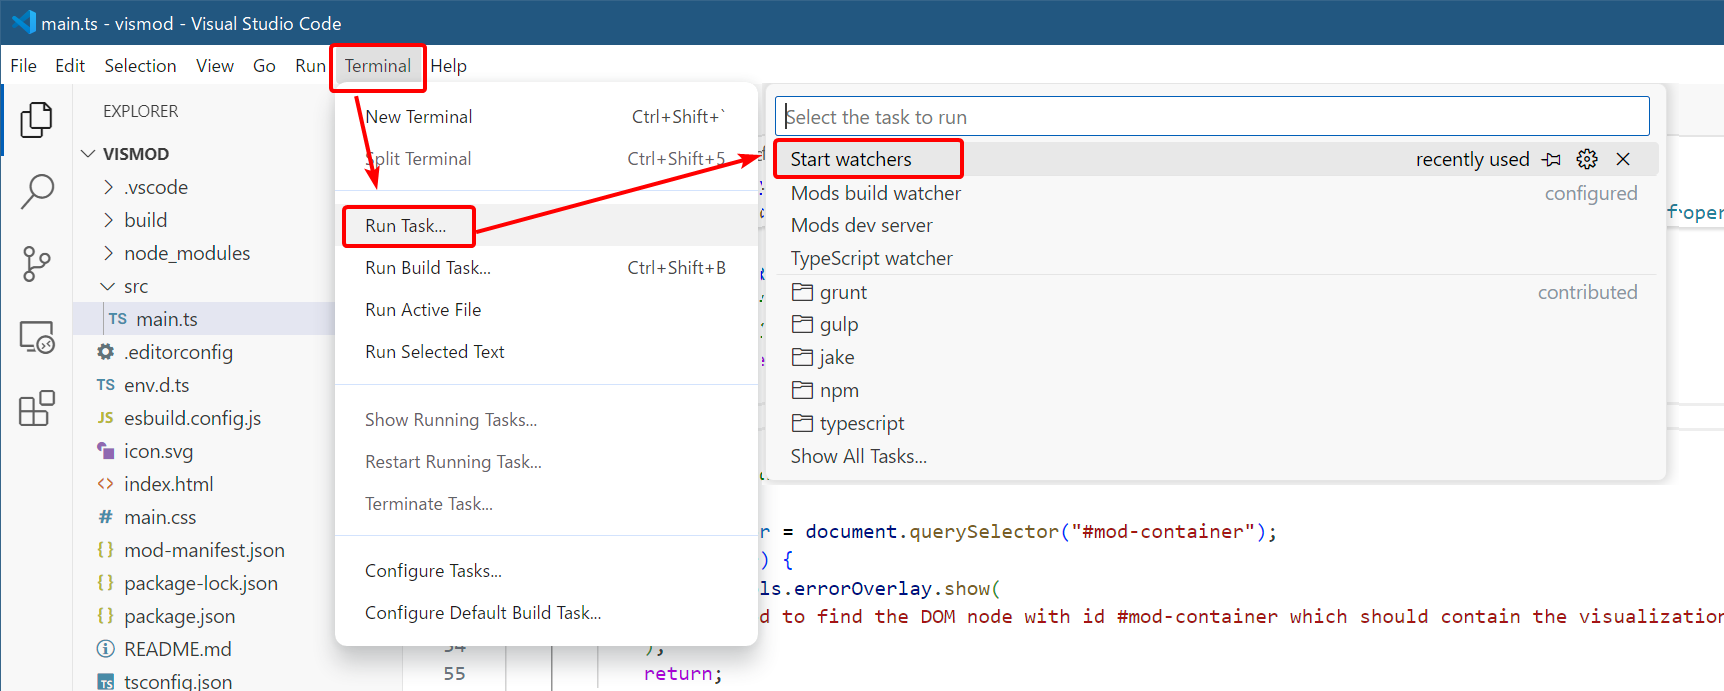Open main.ts in the Explorer tree
1724x691 pixels.
point(204,319)
